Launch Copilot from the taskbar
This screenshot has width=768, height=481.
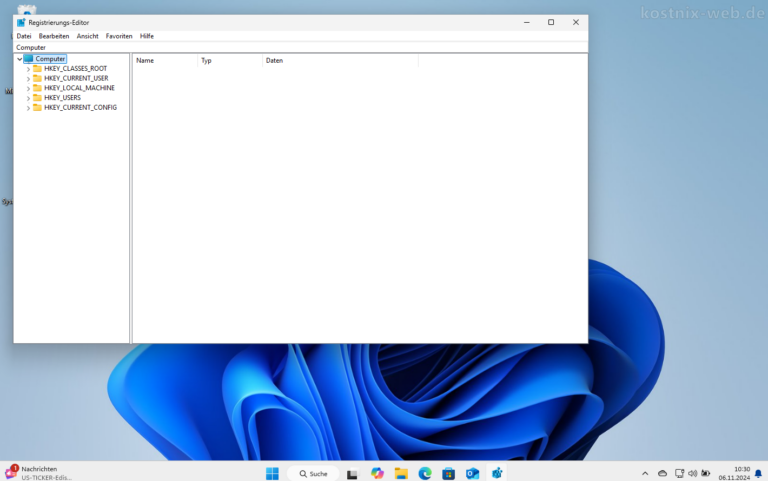377,473
